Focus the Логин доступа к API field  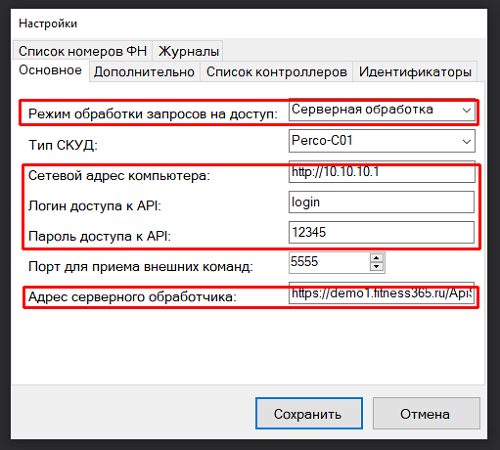pyautogui.click(x=382, y=202)
